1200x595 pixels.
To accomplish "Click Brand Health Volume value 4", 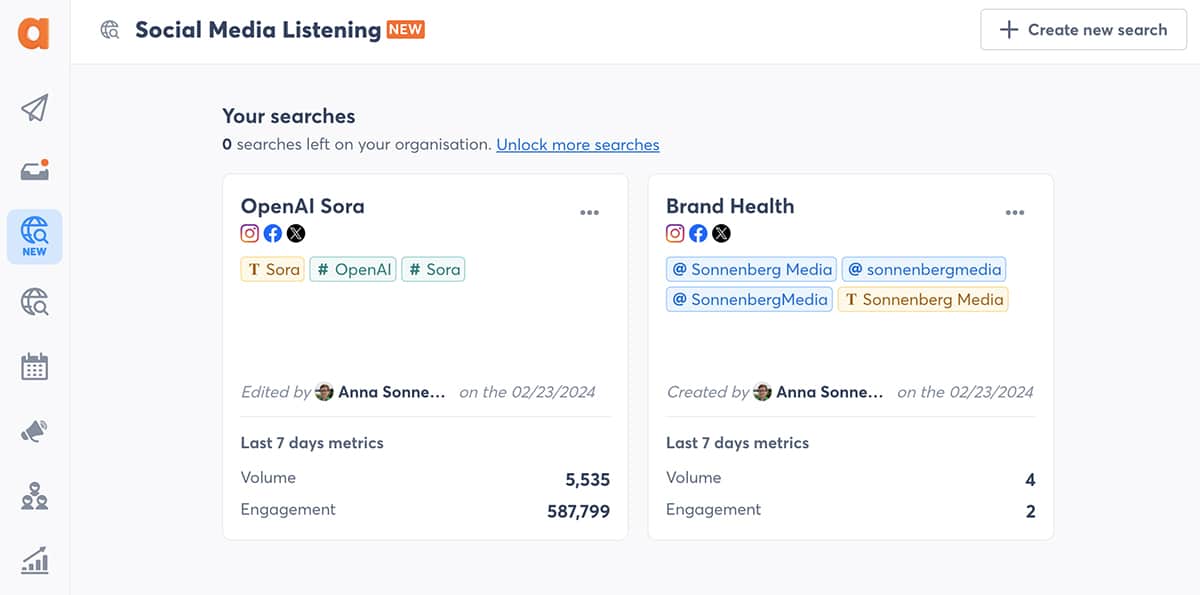I will (x=1030, y=480).
